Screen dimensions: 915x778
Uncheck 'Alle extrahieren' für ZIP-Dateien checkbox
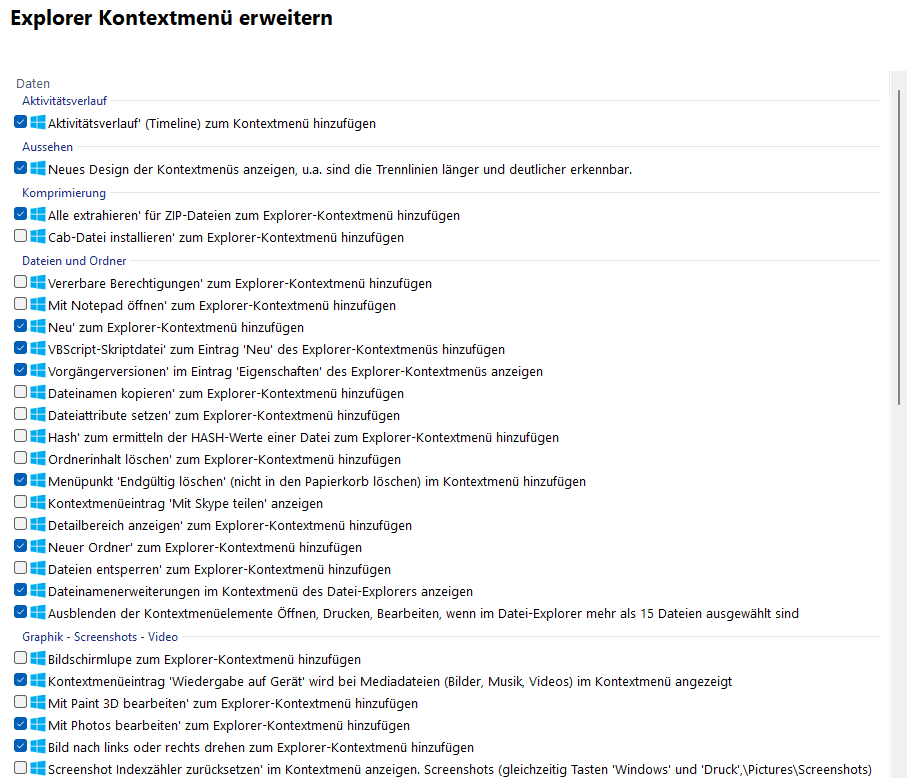click(x=21, y=214)
